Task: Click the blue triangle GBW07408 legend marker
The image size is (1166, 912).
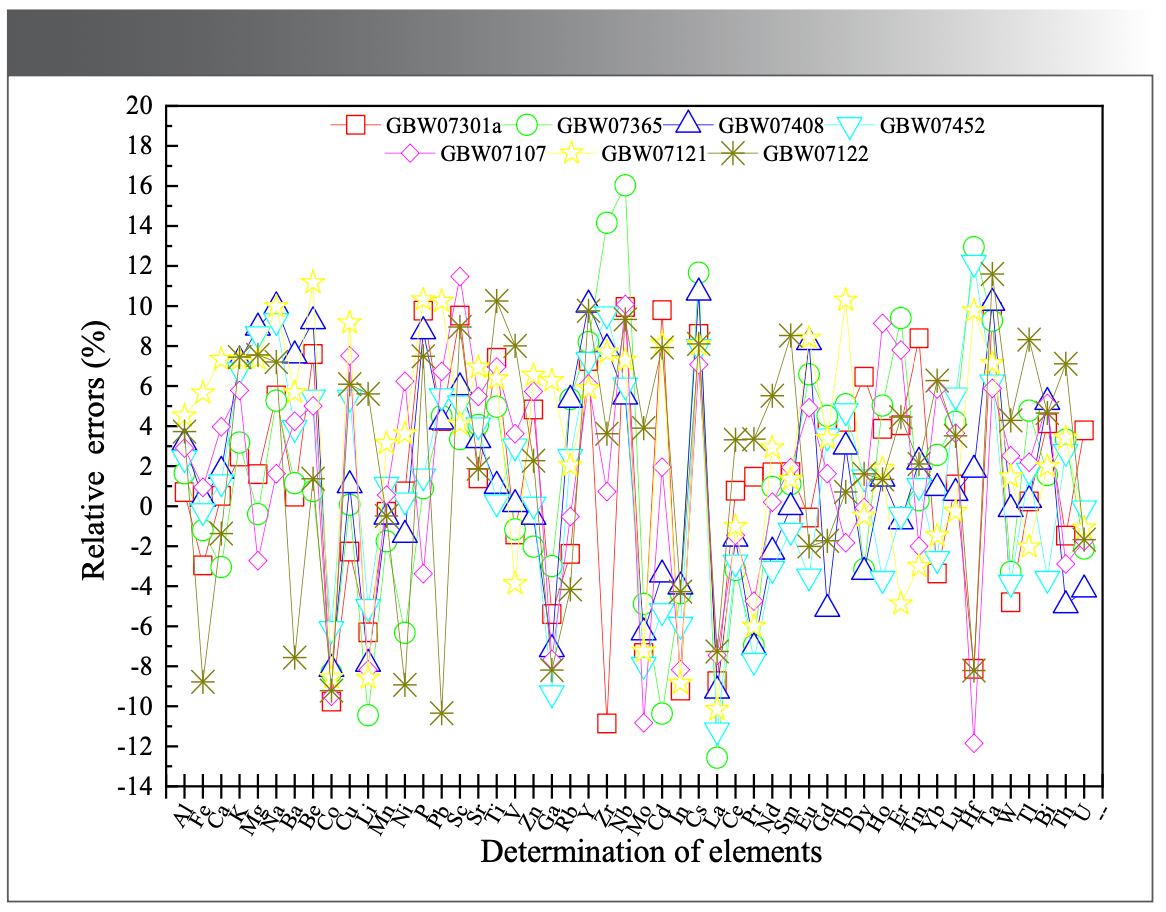Action: pyautogui.click(x=689, y=123)
